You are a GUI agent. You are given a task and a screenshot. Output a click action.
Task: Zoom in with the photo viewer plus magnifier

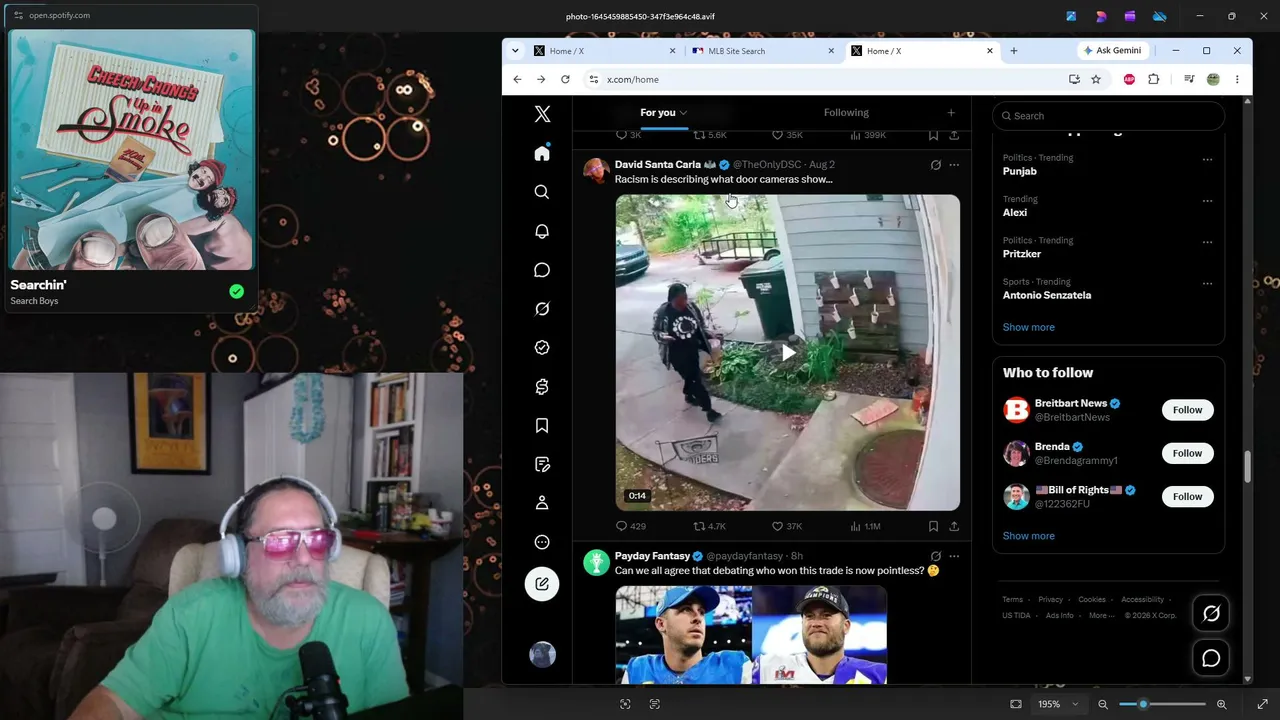tap(1221, 704)
